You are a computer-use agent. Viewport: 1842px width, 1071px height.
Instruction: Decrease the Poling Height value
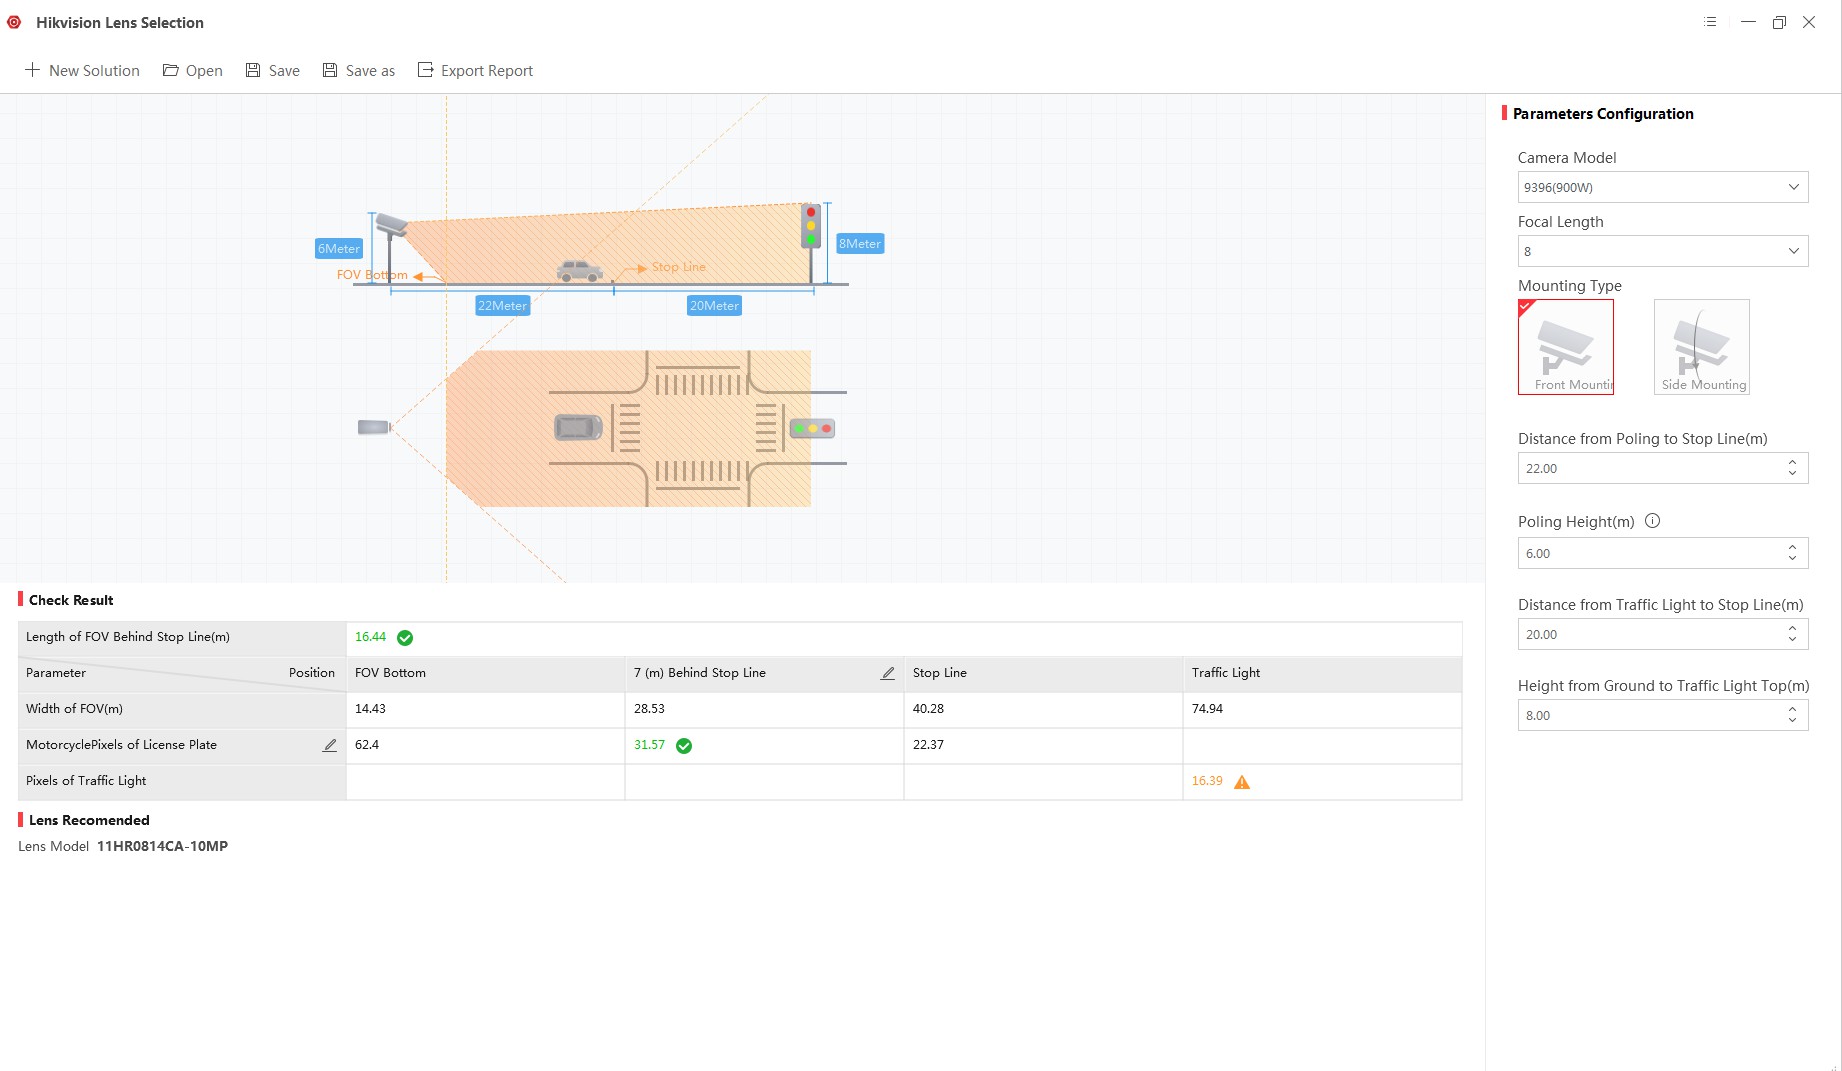[x=1792, y=559]
